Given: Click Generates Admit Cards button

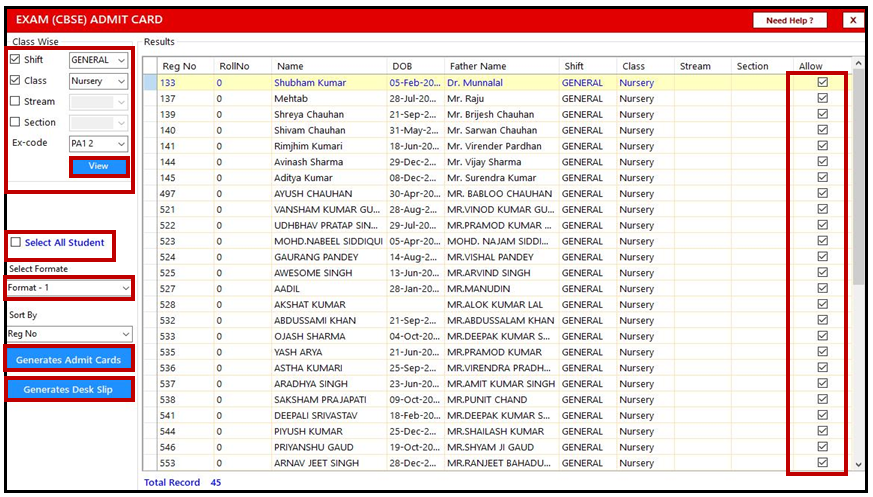Looking at the screenshot, I should click(x=68, y=360).
